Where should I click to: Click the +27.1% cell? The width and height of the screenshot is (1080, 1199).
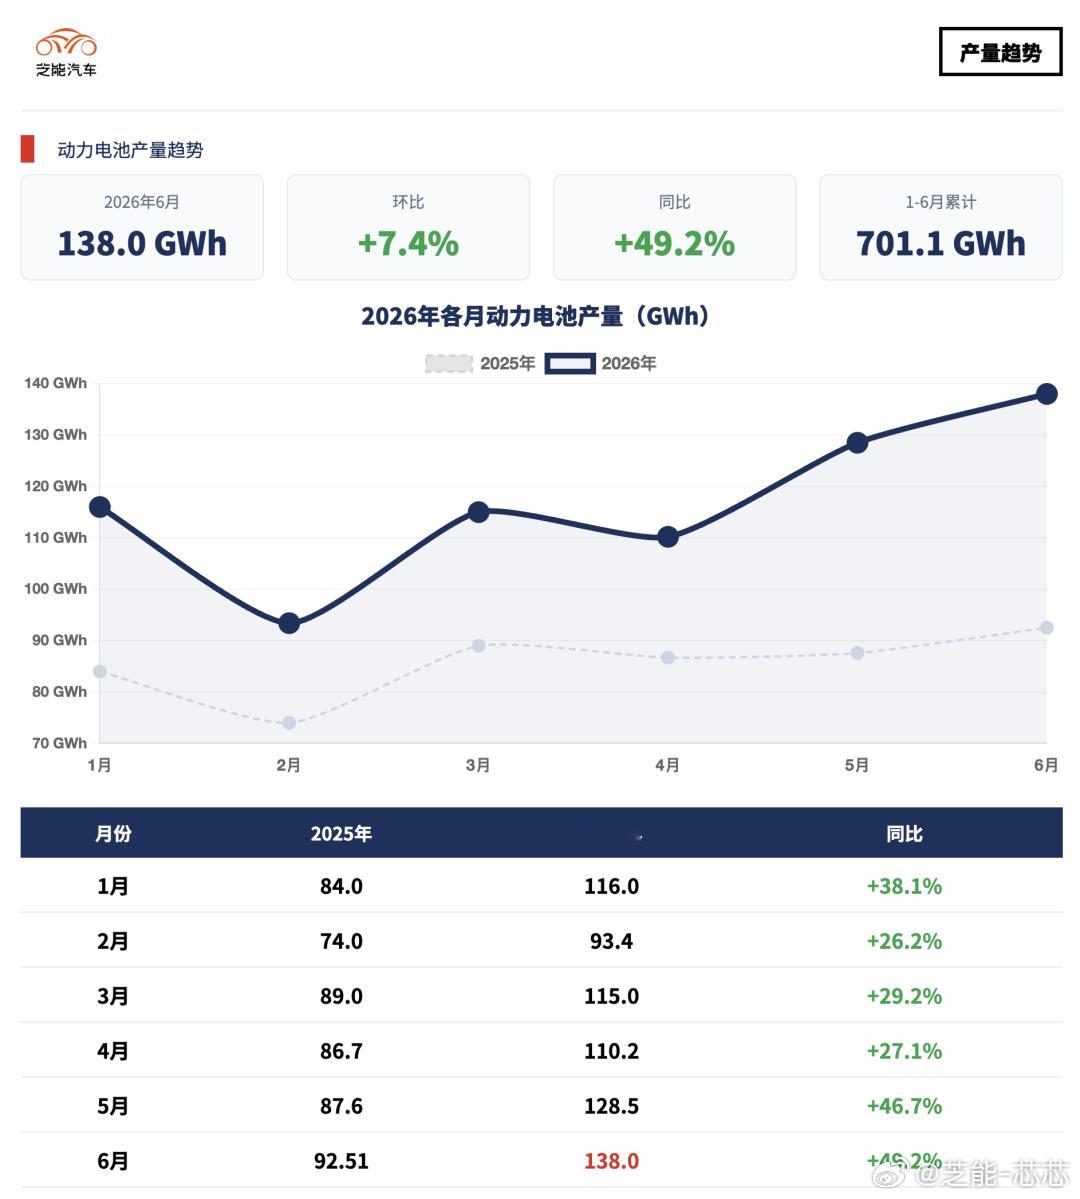(x=904, y=1051)
